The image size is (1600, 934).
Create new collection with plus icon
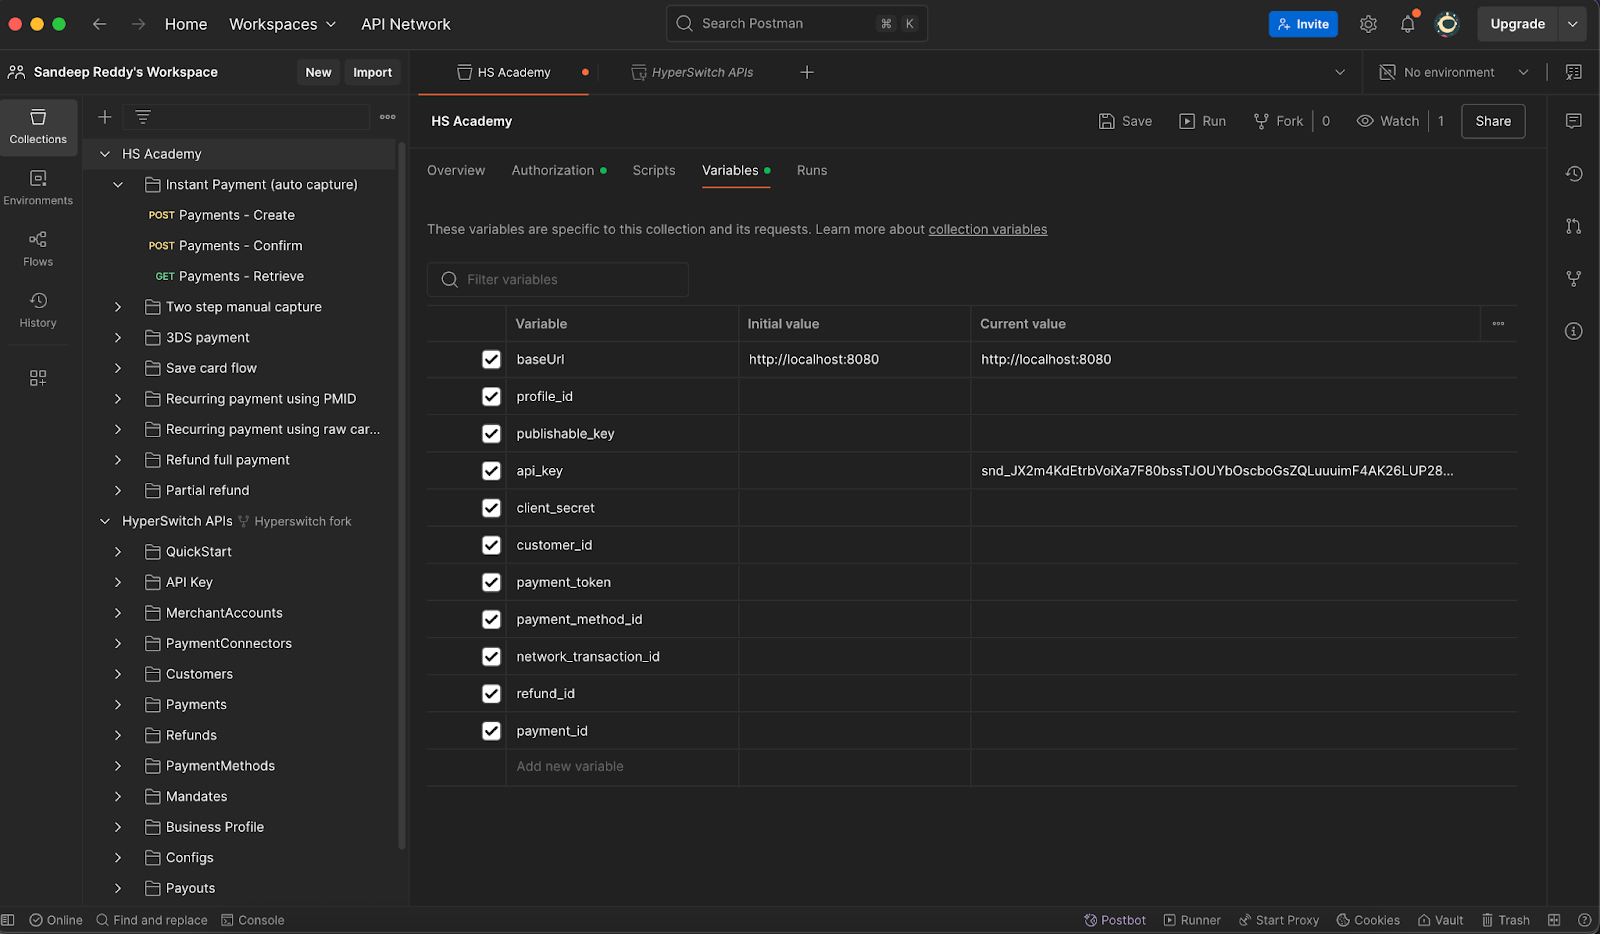[x=104, y=117]
